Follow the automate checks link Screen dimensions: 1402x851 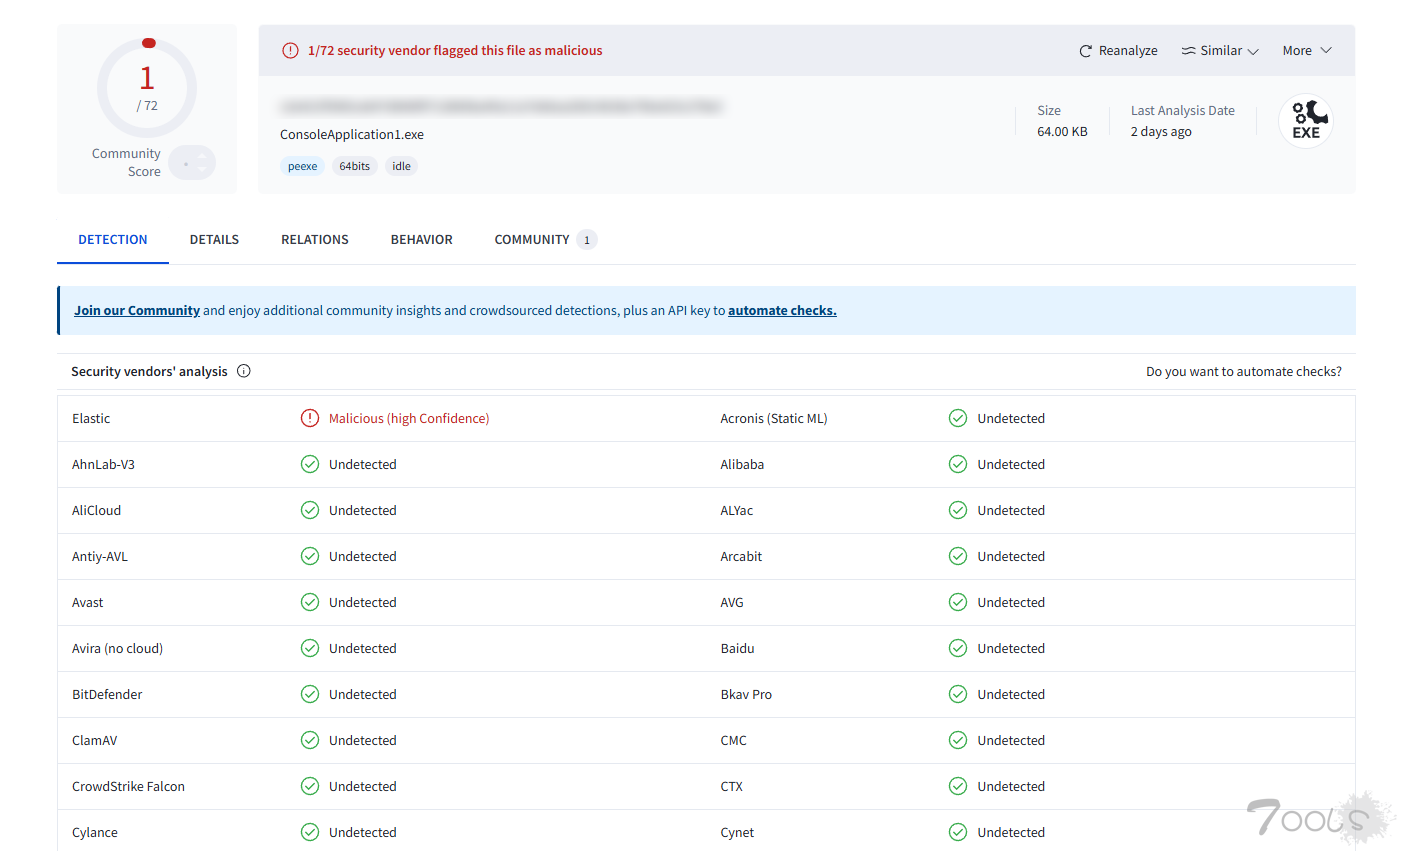[782, 311]
